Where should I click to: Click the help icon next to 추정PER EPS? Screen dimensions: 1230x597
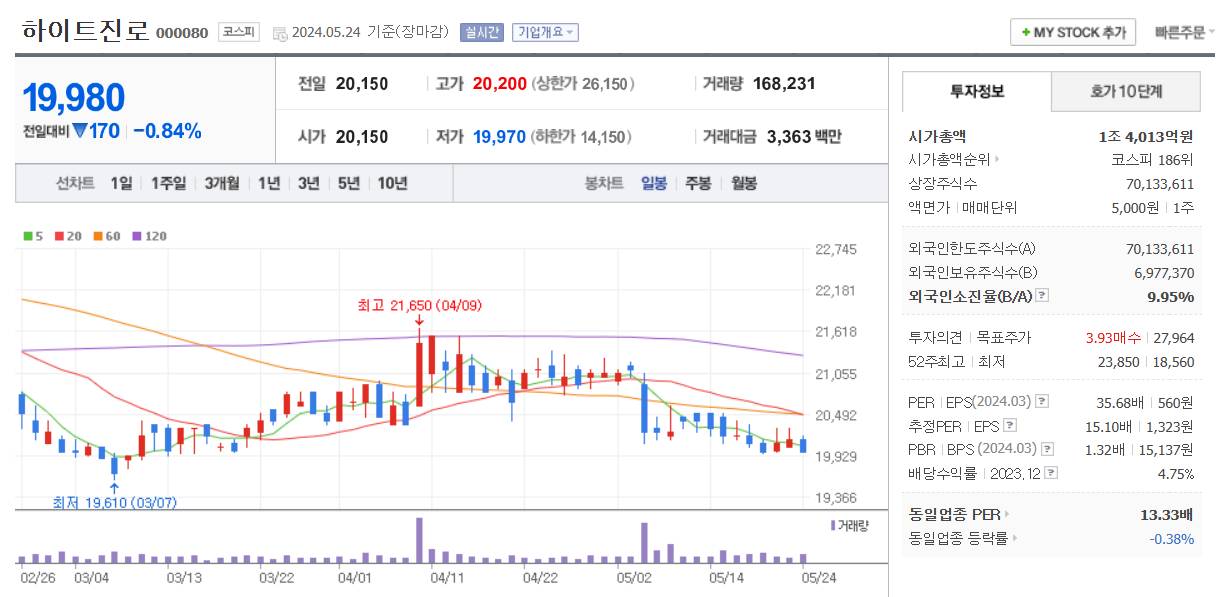(x=1010, y=425)
